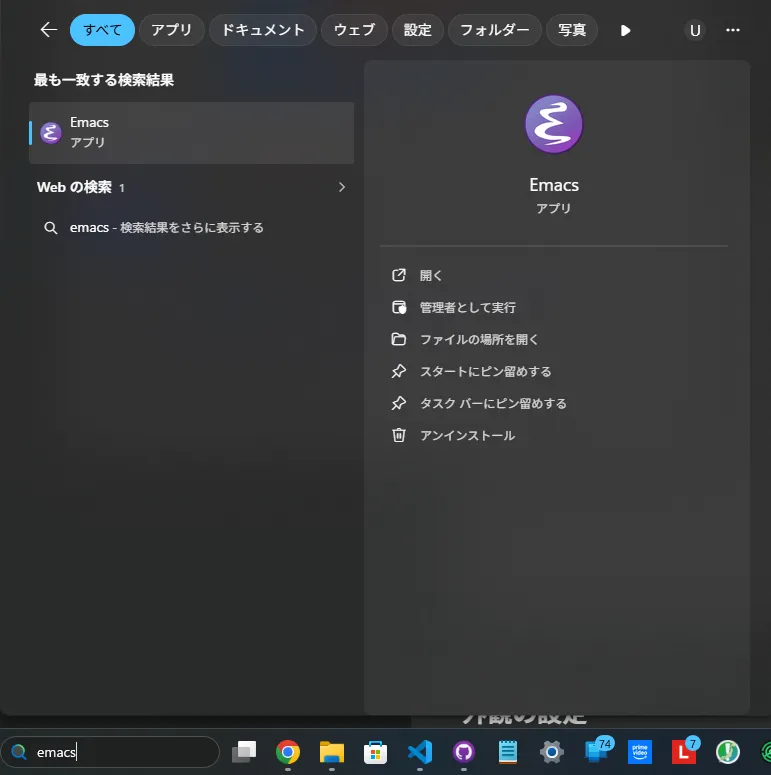The height and width of the screenshot is (775, 771).
Task: Open the U user account avatar
Action: click(695, 30)
